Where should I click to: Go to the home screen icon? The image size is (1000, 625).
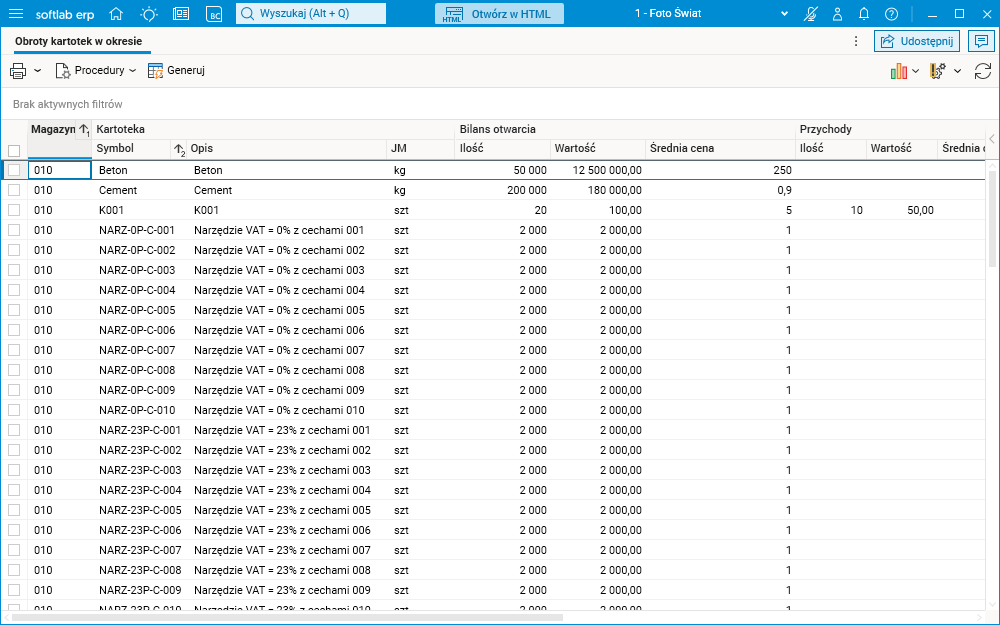pyautogui.click(x=117, y=14)
